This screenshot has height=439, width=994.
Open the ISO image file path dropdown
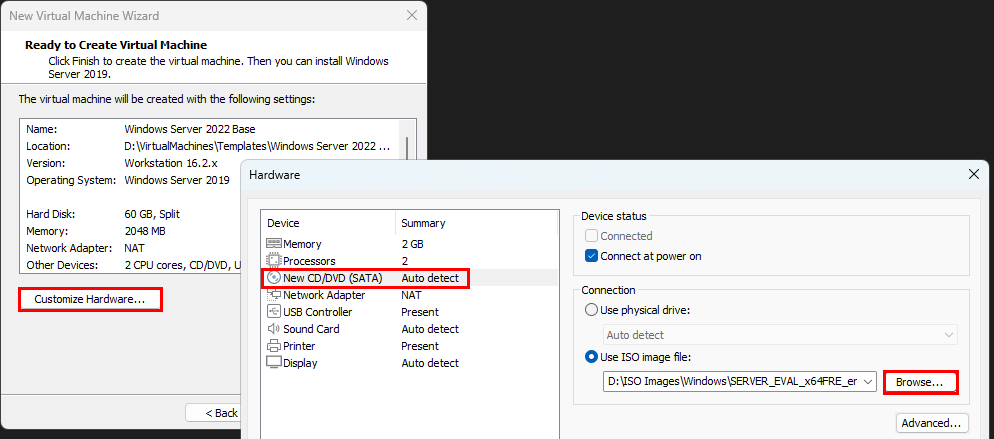[867, 382]
